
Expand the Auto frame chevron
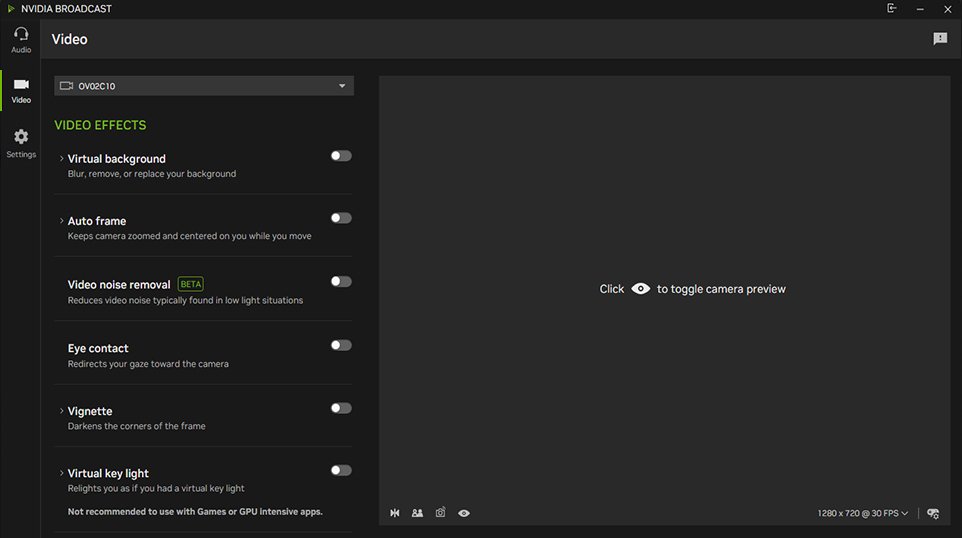point(61,221)
